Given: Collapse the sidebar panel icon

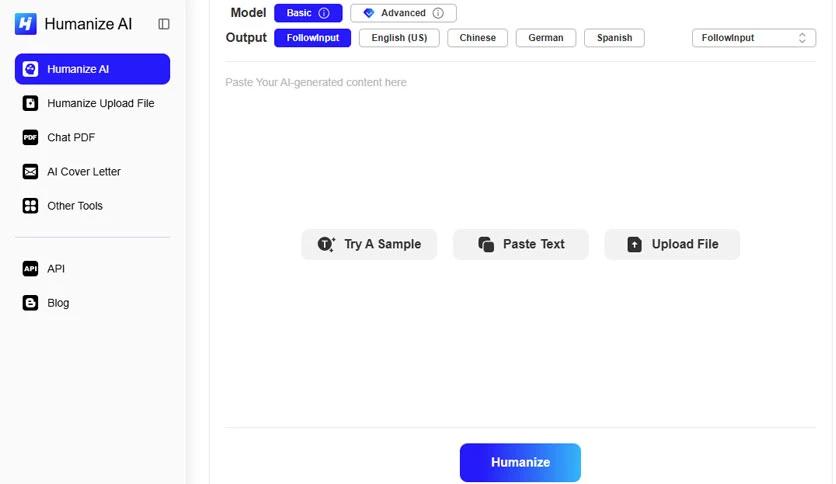Looking at the screenshot, I should [164, 24].
